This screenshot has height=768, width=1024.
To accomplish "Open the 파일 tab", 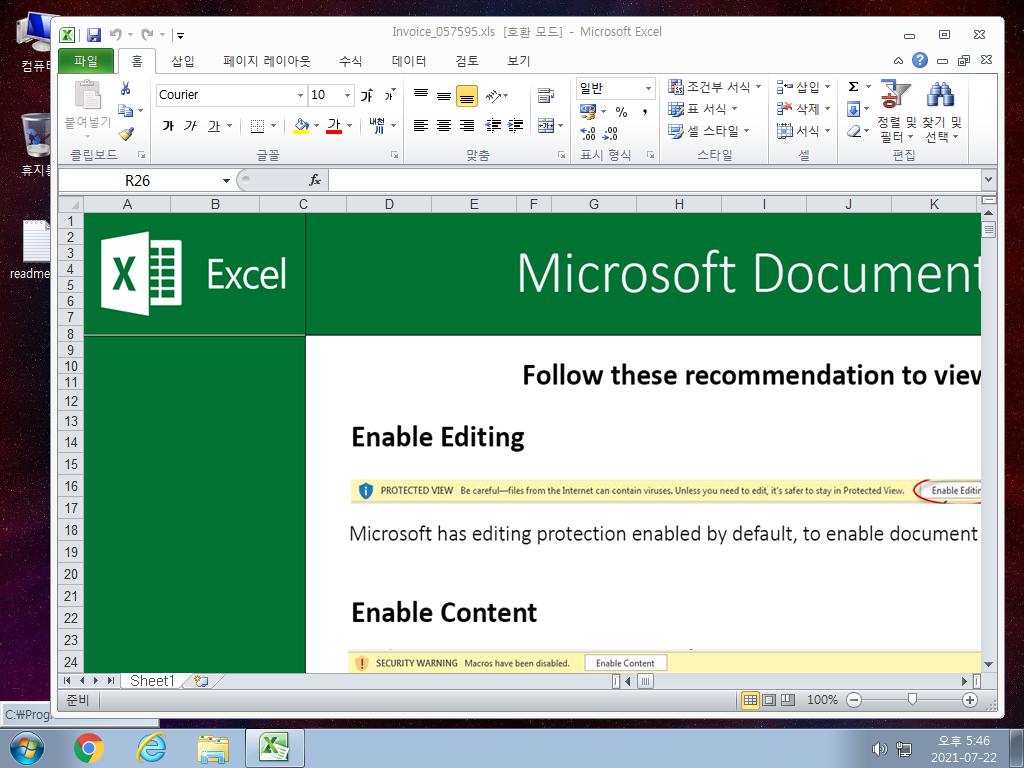I will tap(86, 61).
